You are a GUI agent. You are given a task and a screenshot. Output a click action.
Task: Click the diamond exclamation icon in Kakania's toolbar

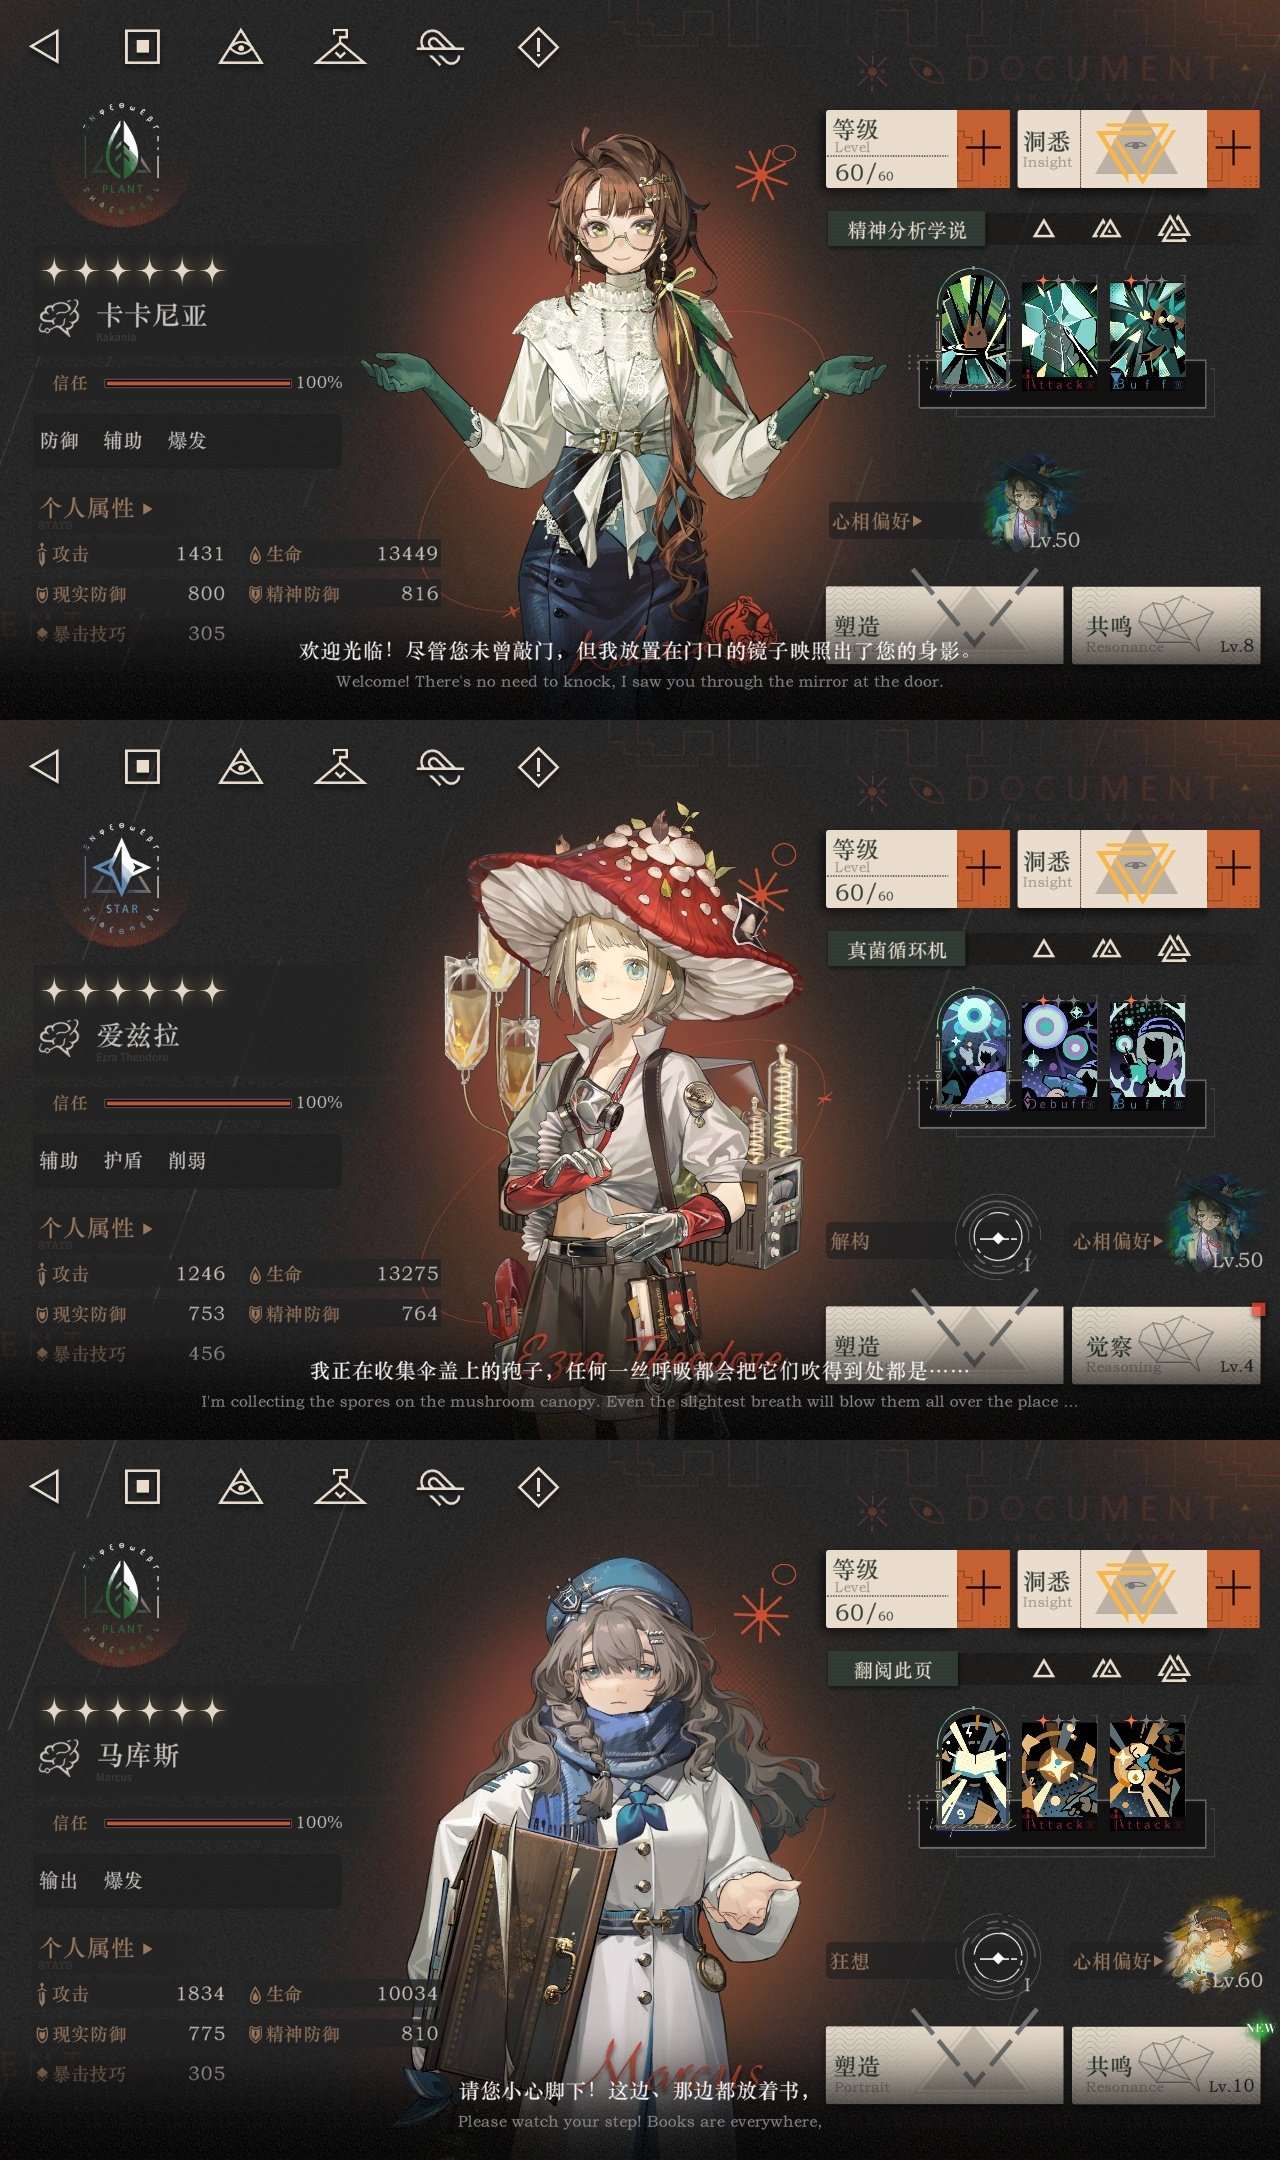tap(538, 47)
